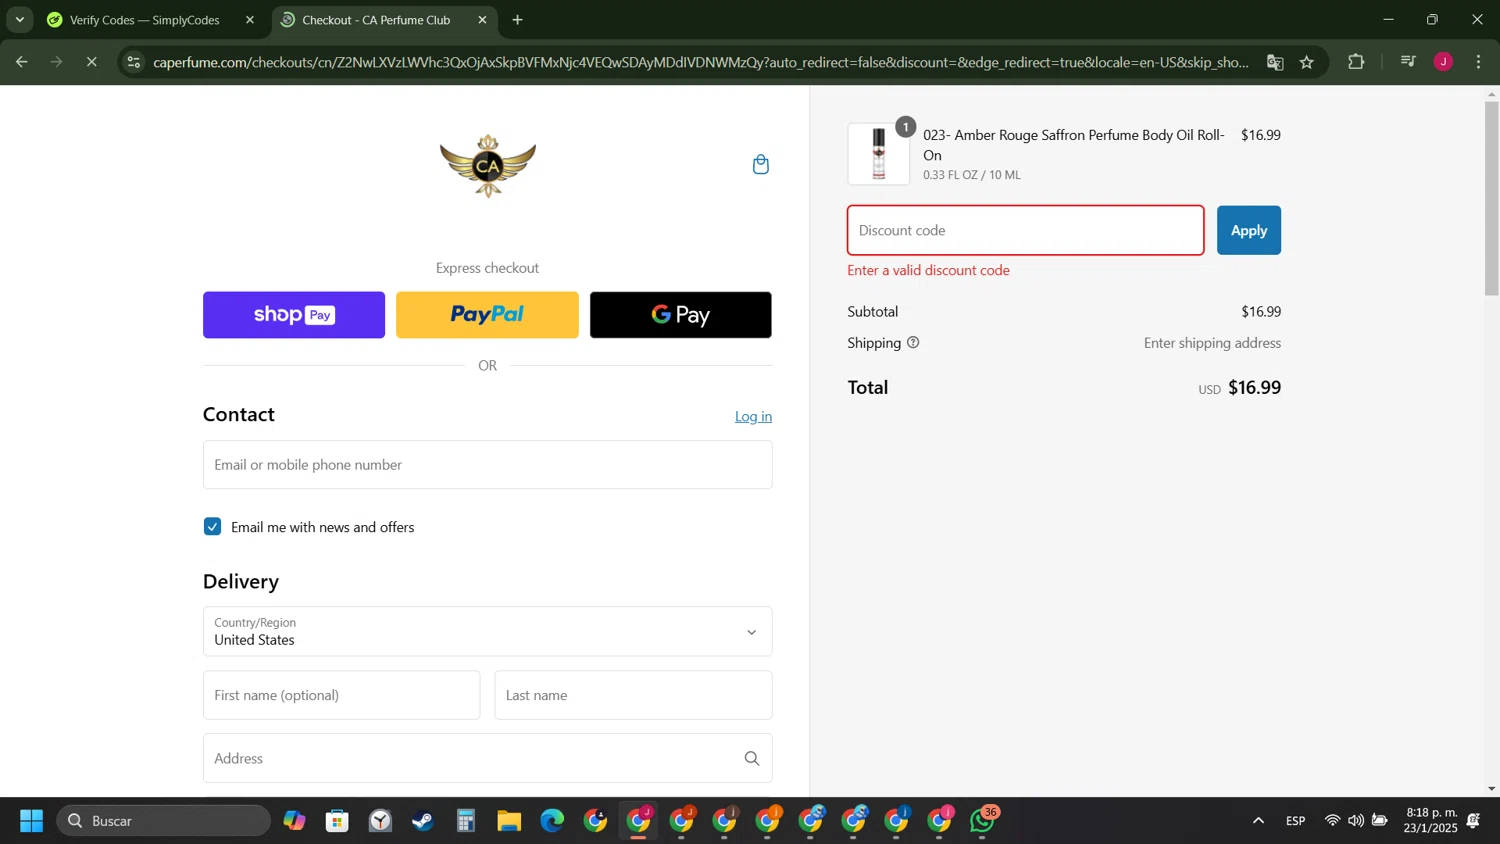Open WhatsApp with 36 badge in taskbar
Viewport: 1500px width, 844px height.
pos(984,821)
